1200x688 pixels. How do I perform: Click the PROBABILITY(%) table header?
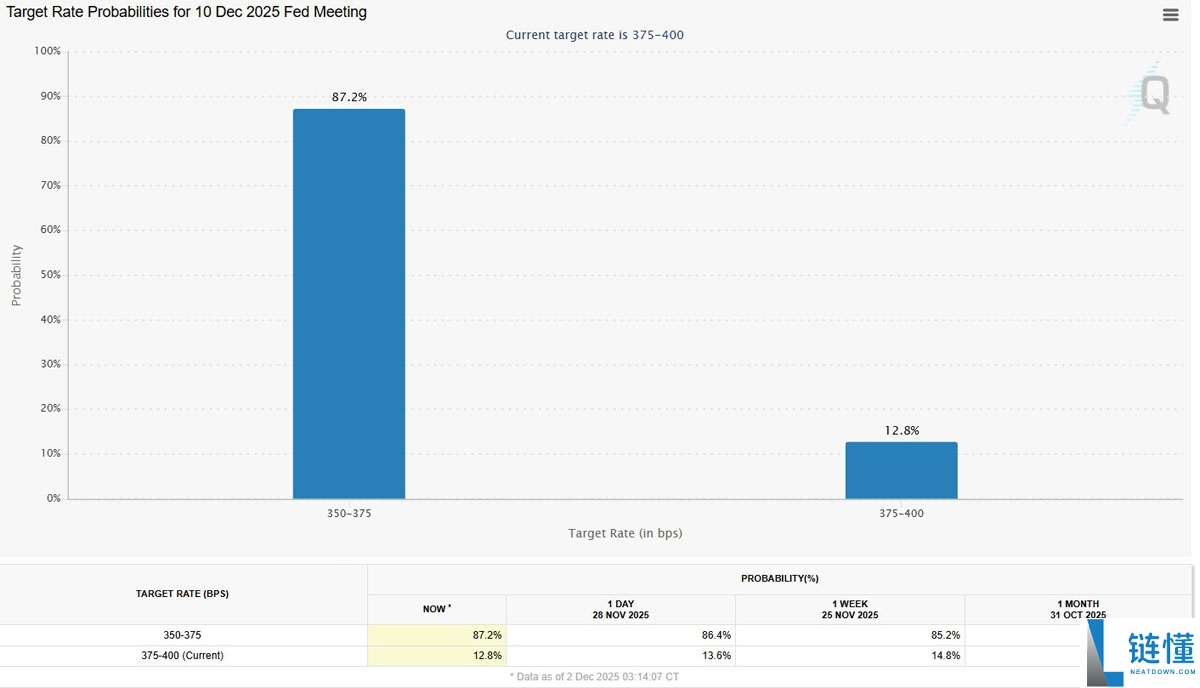pyautogui.click(x=780, y=579)
